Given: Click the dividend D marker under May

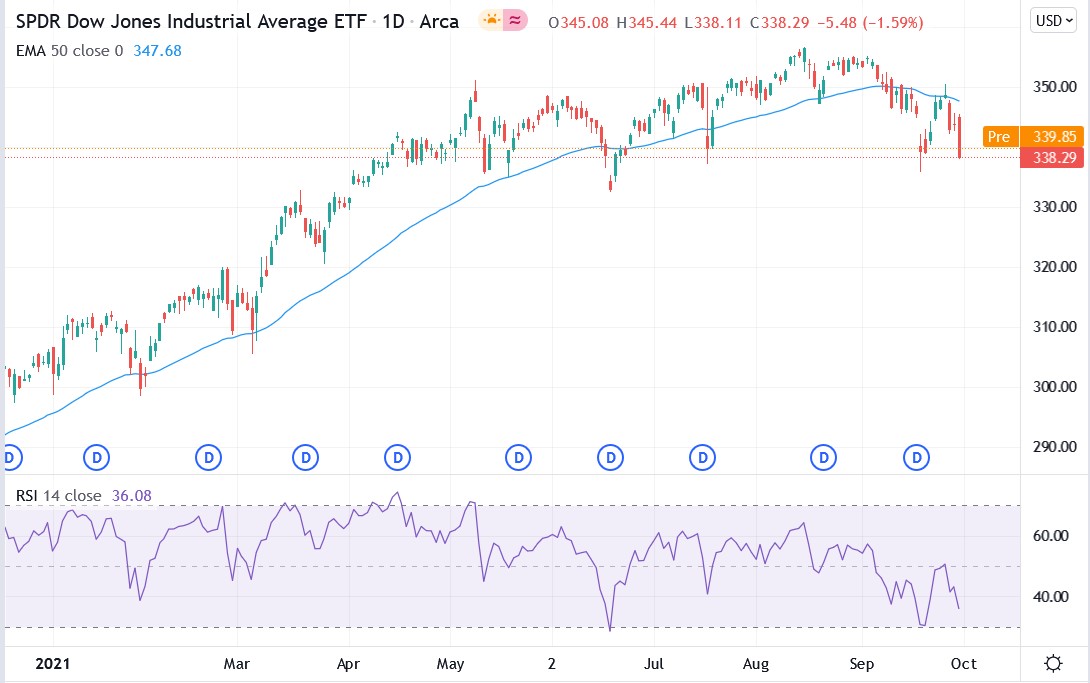Looking at the screenshot, I should (397, 457).
